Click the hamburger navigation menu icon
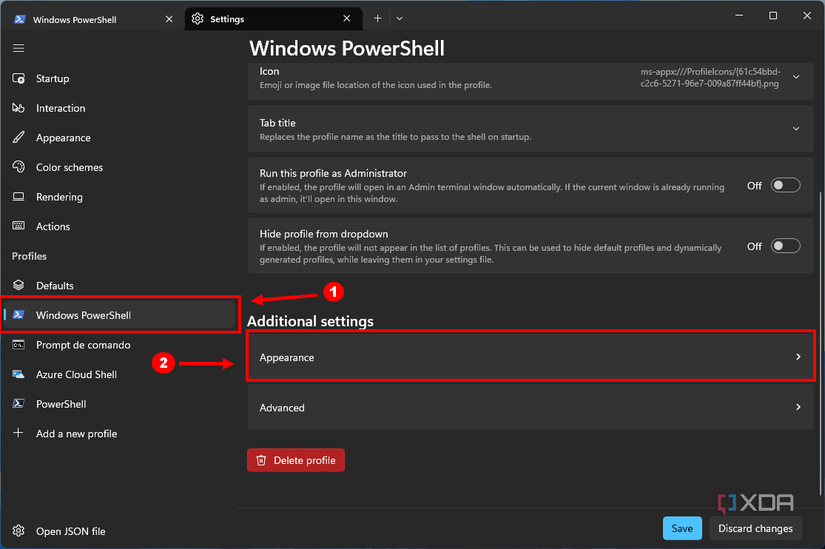The width and height of the screenshot is (825, 549). pyautogui.click(x=18, y=48)
